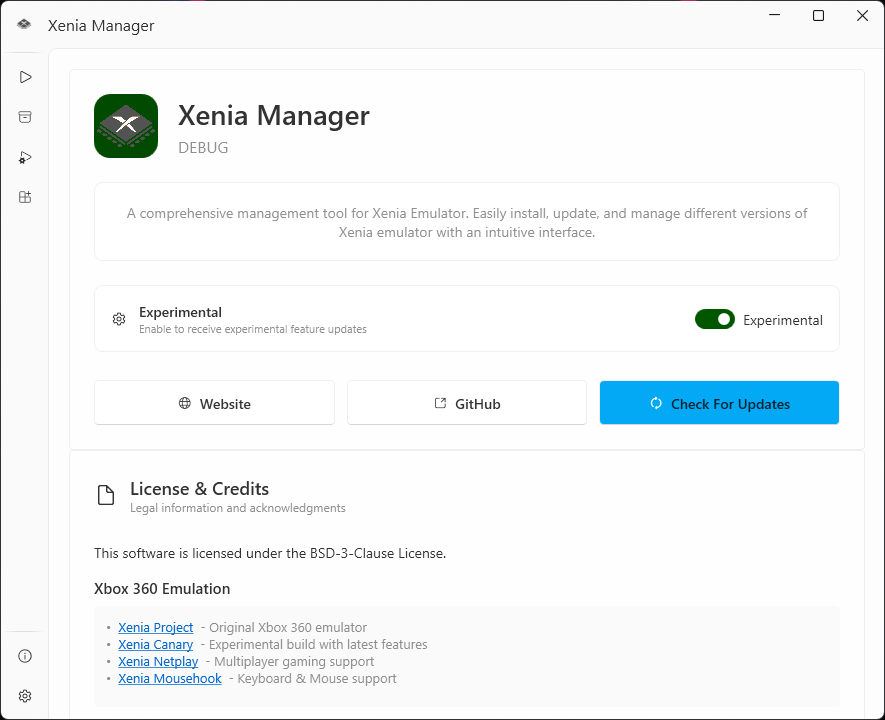Click the gear icon beside Experimental
Viewport: 885px width, 720px height.
tap(119, 319)
